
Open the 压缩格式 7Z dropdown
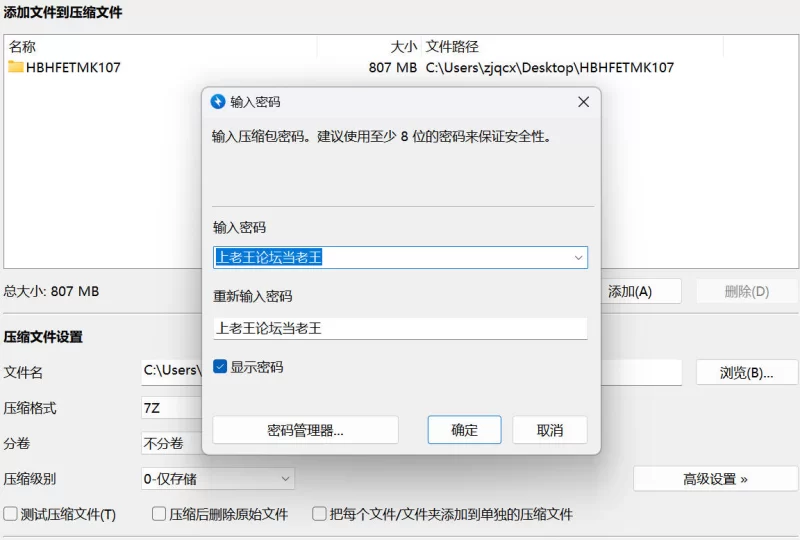[x=170, y=408]
